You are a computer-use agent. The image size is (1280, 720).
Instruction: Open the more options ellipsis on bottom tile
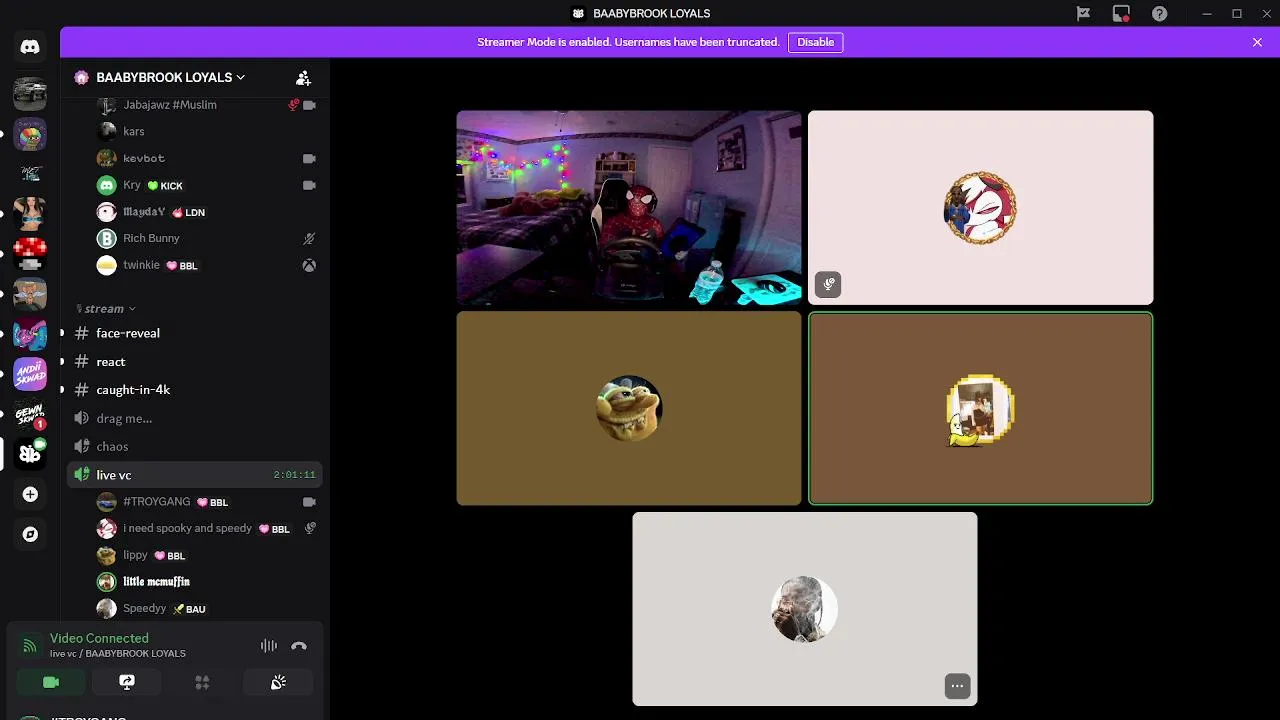957,686
